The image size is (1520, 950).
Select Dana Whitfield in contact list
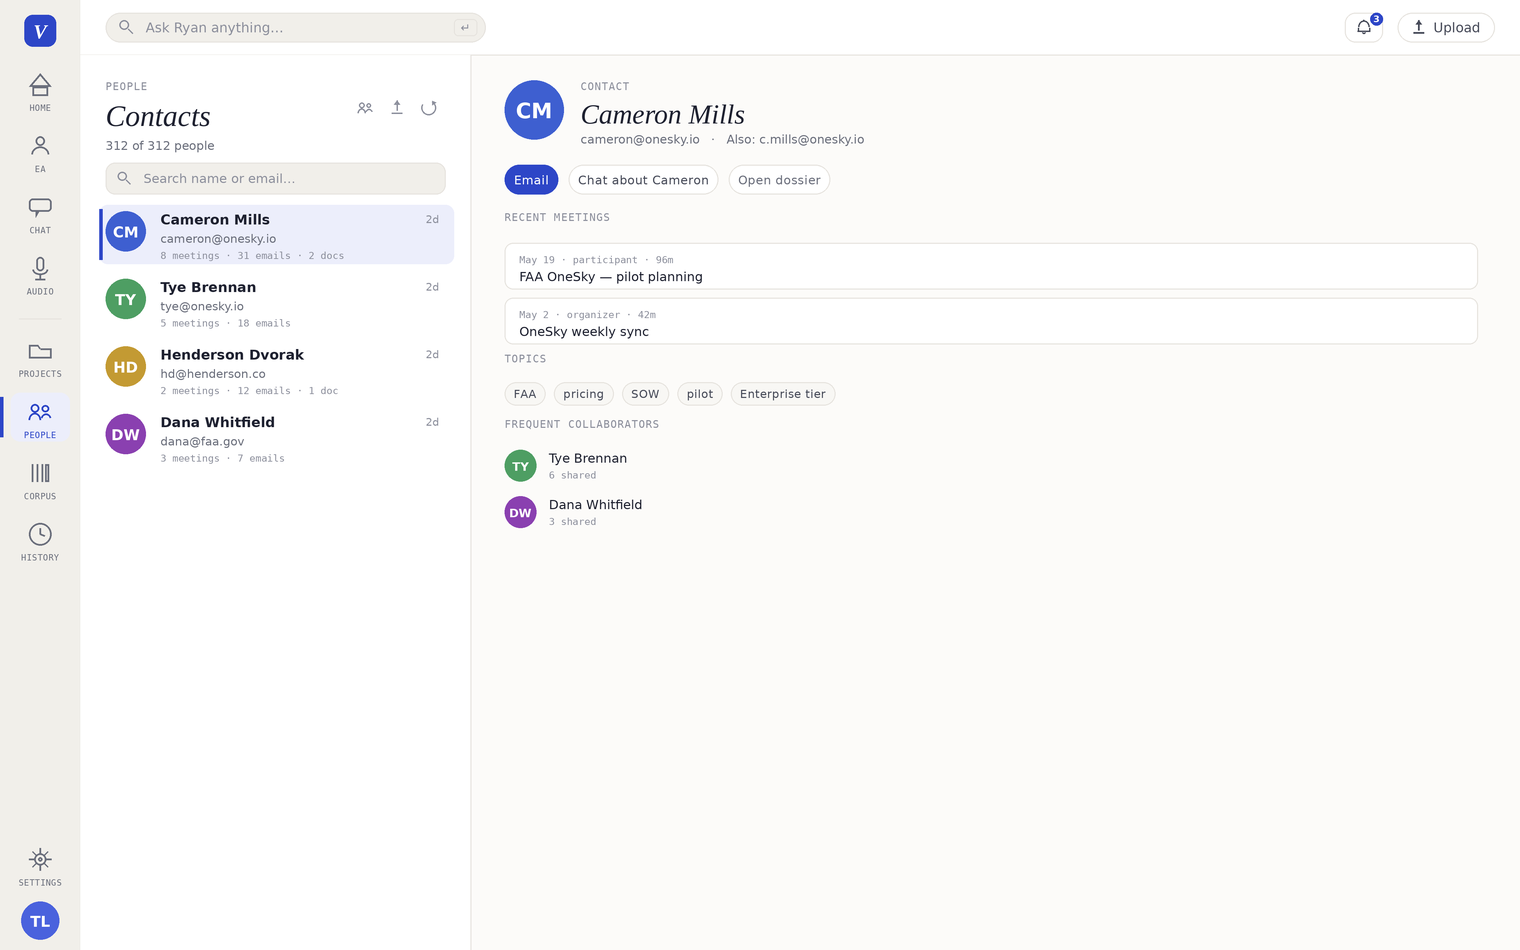[277, 437]
